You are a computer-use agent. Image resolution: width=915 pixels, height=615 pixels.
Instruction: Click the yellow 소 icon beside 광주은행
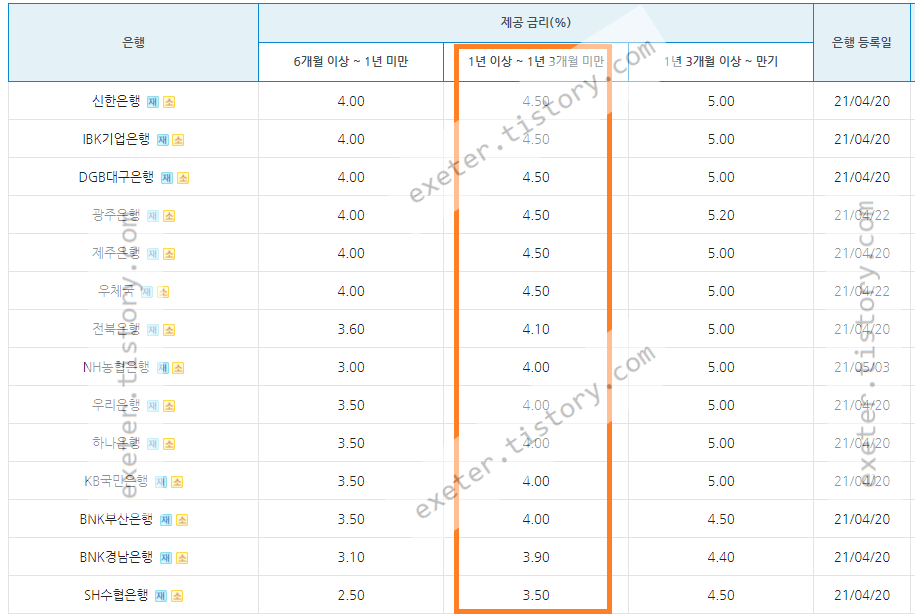[x=169, y=216]
